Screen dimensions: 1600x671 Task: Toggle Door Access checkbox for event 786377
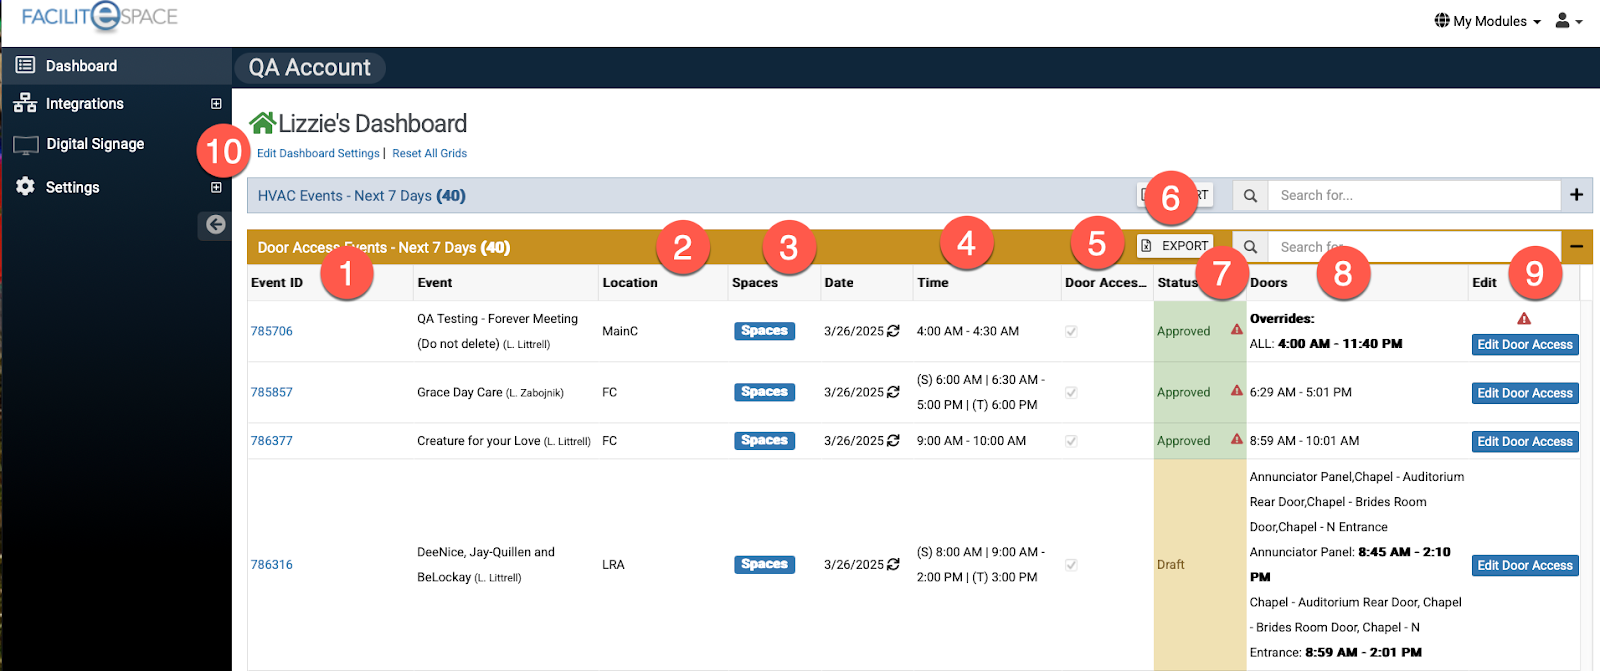click(x=1071, y=441)
